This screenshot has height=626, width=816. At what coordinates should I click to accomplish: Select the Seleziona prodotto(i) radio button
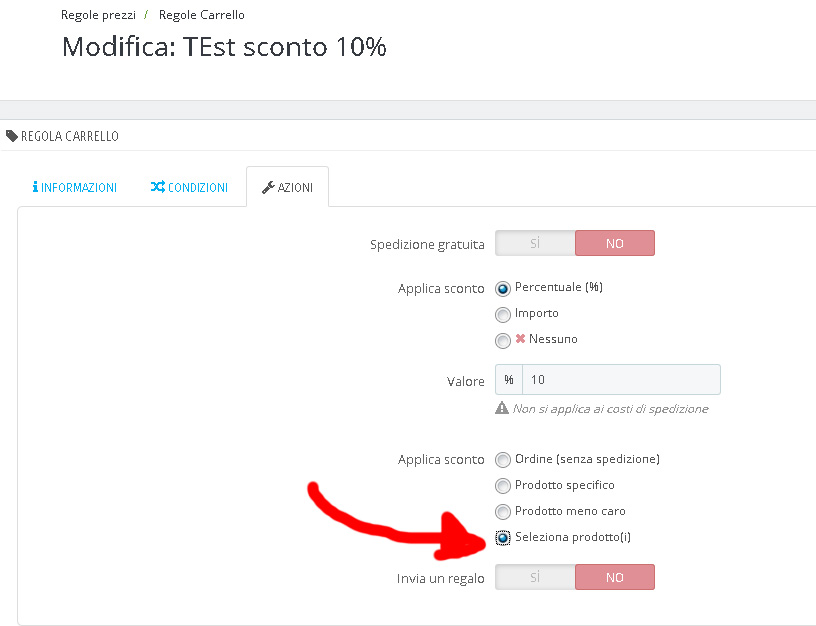tap(503, 539)
